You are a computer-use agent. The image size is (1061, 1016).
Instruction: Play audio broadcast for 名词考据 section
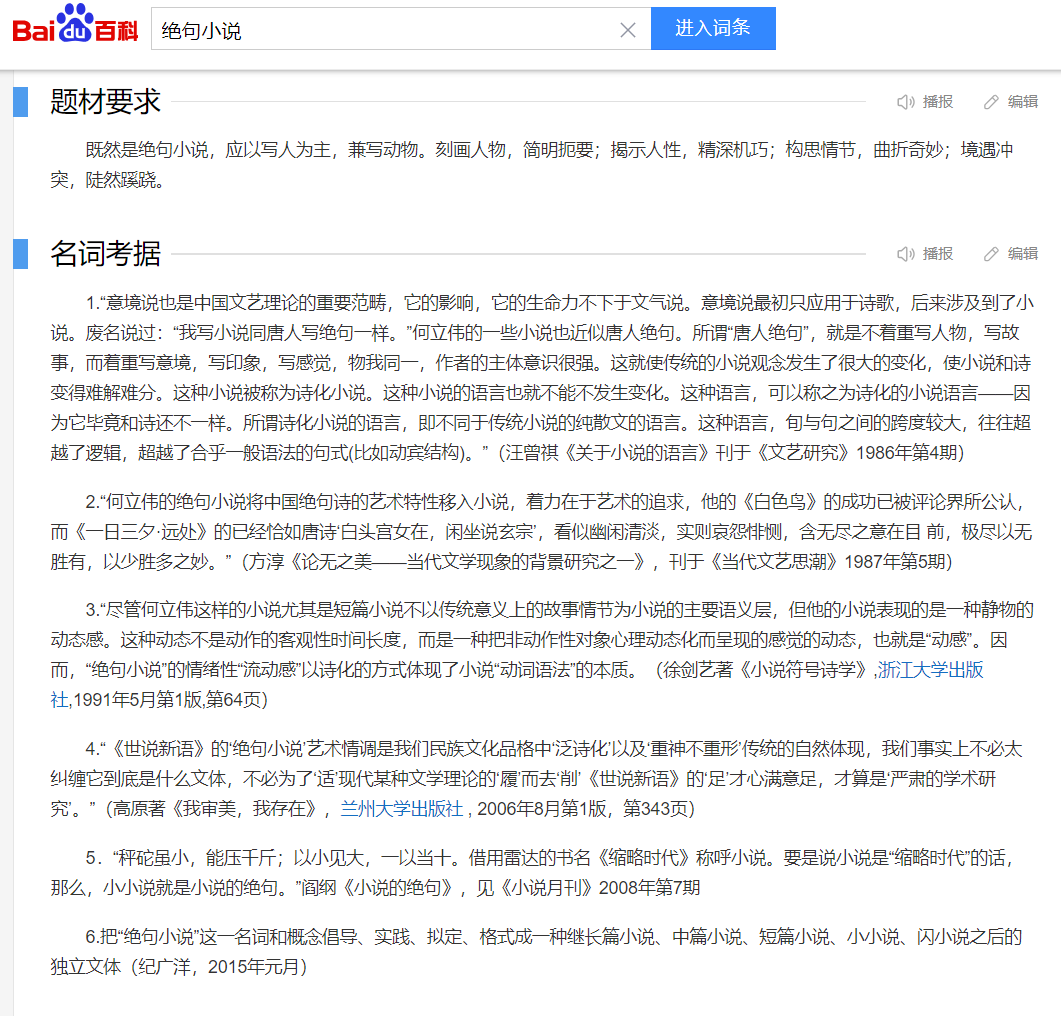coord(925,254)
